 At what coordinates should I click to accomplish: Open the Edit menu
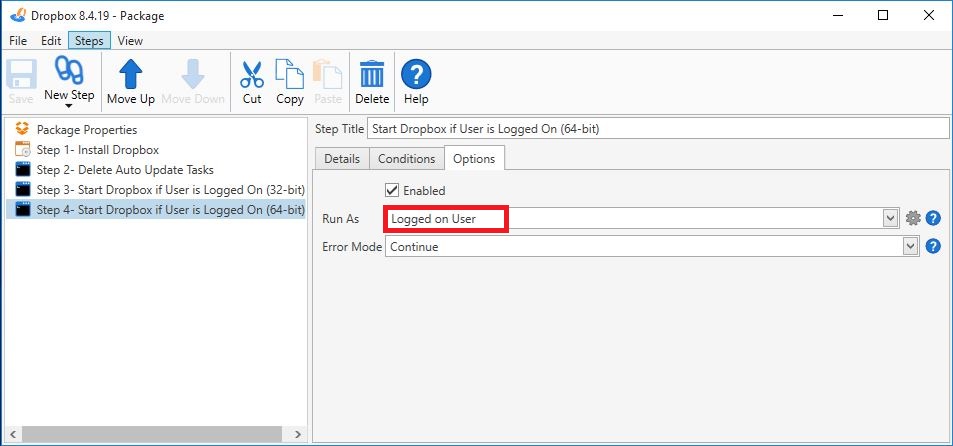51,41
